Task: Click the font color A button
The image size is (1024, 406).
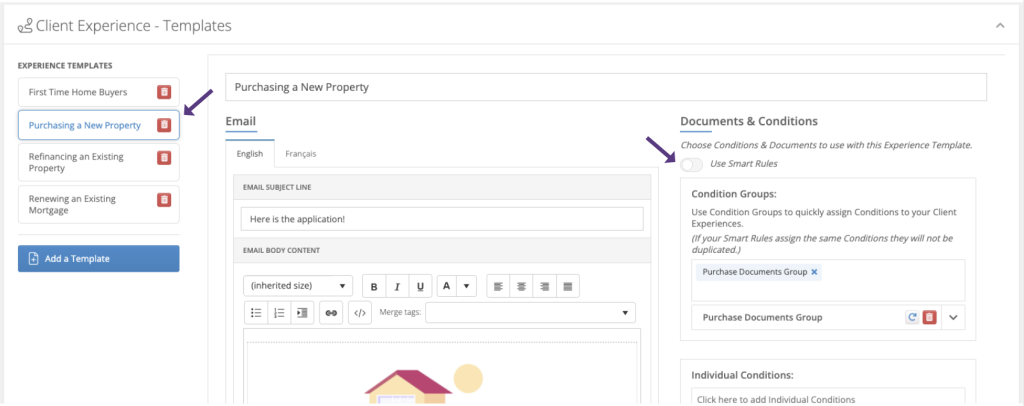Action: click(x=447, y=286)
